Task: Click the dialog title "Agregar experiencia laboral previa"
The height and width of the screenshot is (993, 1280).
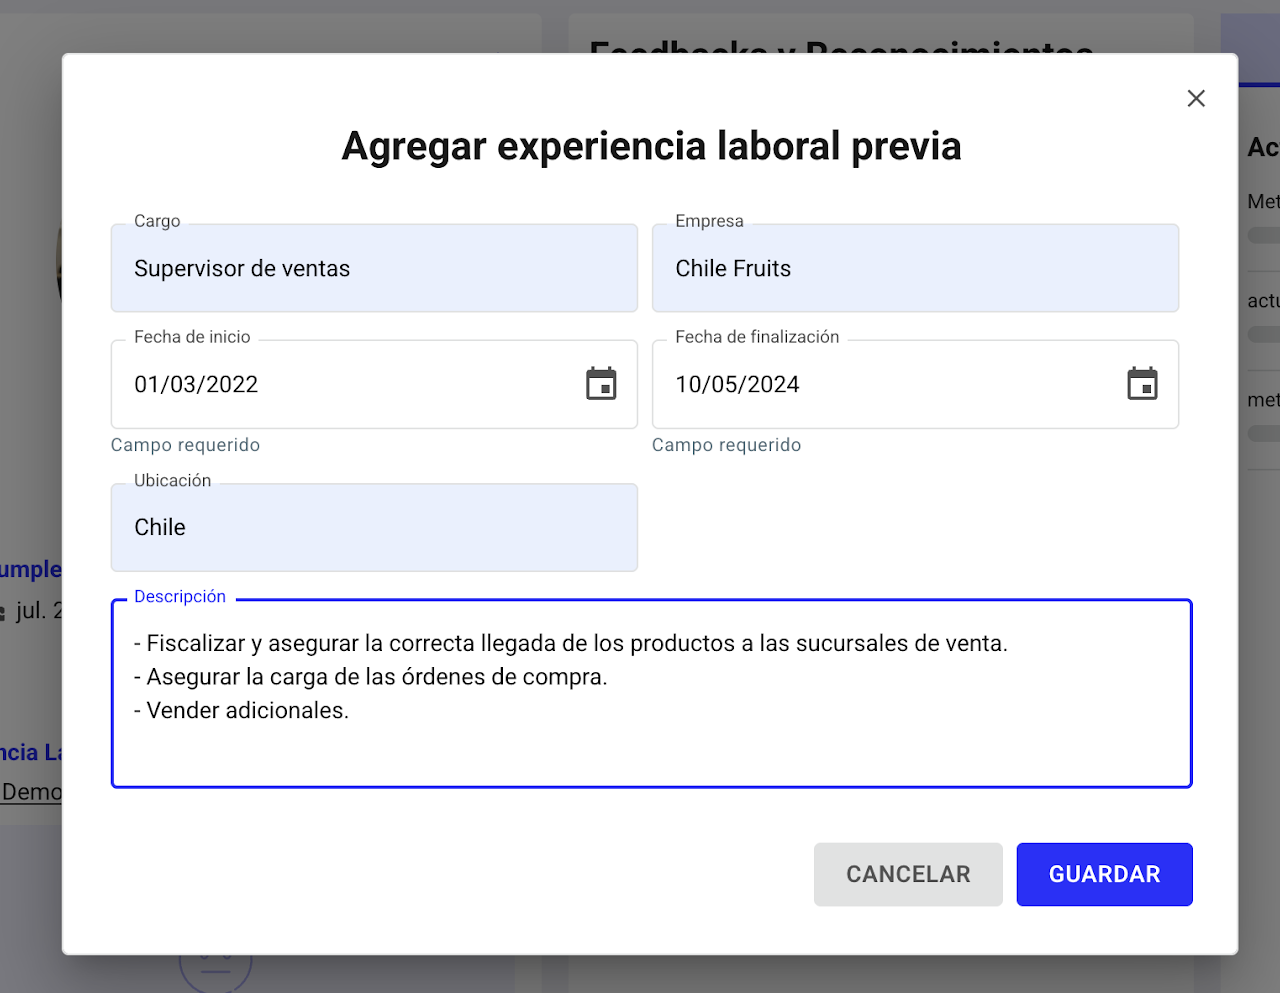Action: [x=651, y=146]
